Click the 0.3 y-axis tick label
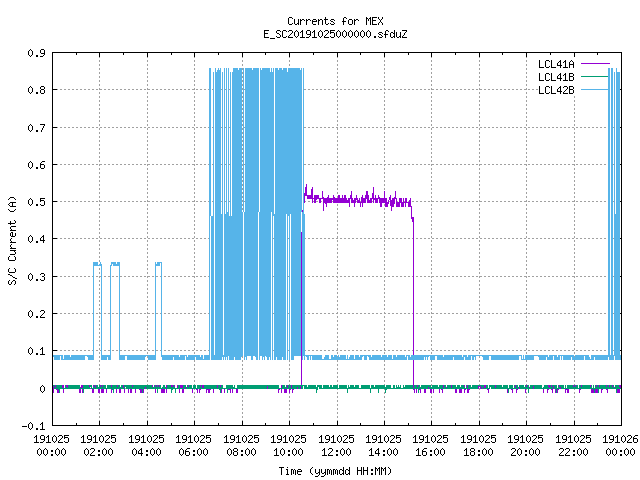 pos(36,277)
